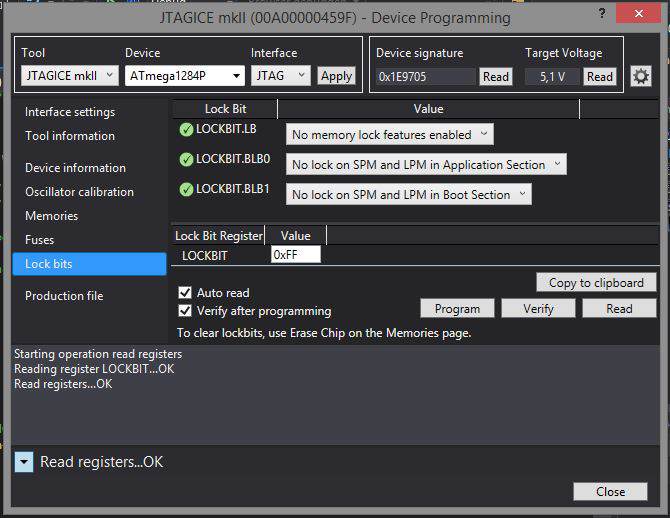Click the LOCKBIT.BLB1 row label

click(233, 189)
